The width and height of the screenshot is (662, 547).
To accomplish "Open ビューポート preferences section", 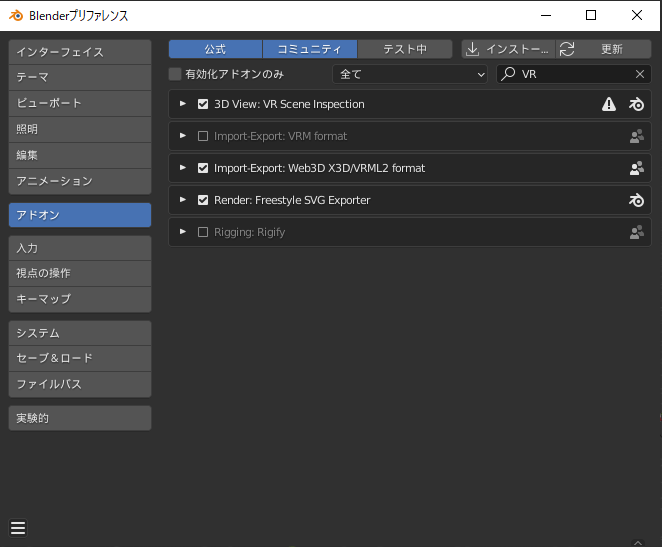I will 80,103.
